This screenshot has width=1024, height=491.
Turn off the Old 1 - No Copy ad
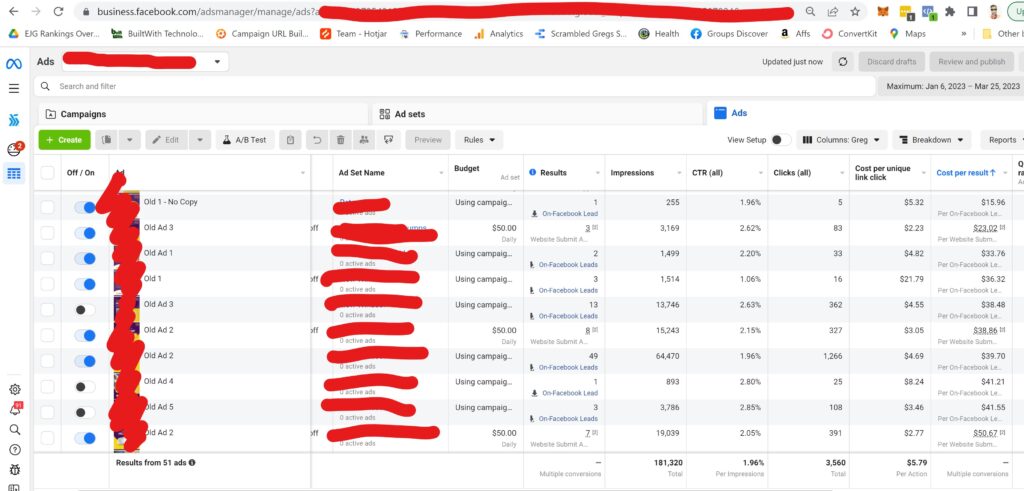click(x=85, y=207)
